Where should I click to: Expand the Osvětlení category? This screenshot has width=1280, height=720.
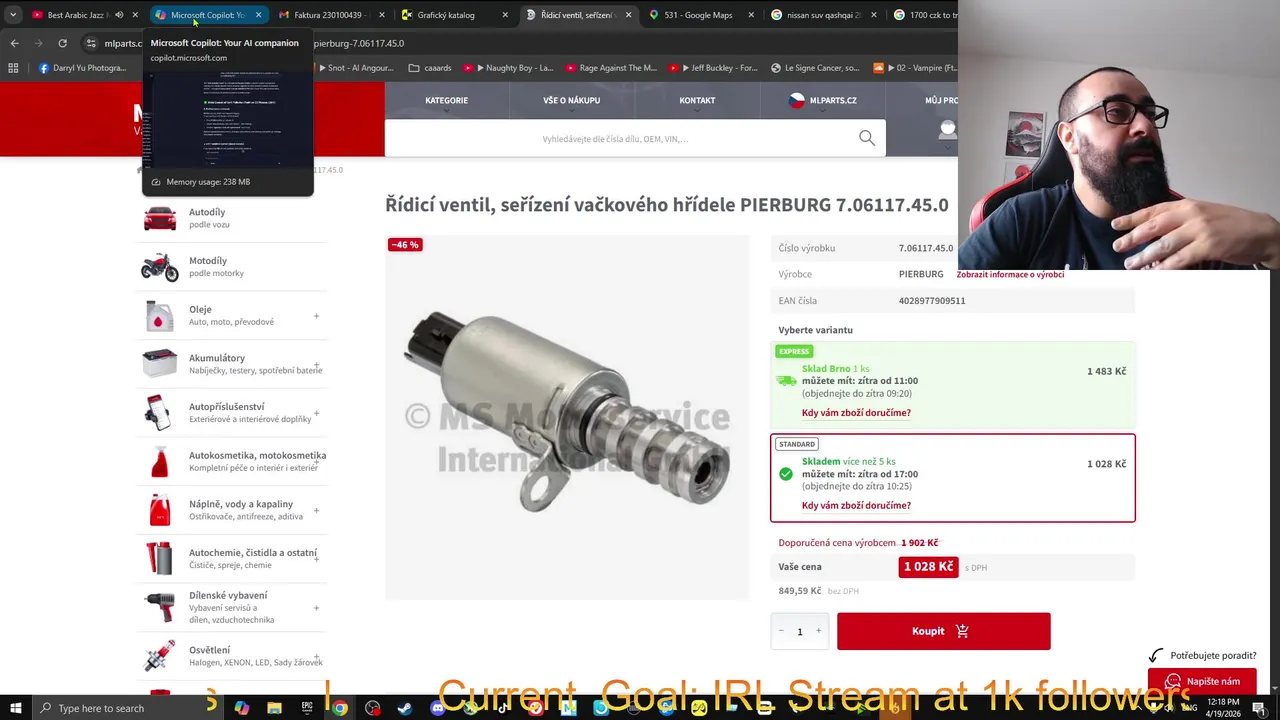[x=316, y=657]
